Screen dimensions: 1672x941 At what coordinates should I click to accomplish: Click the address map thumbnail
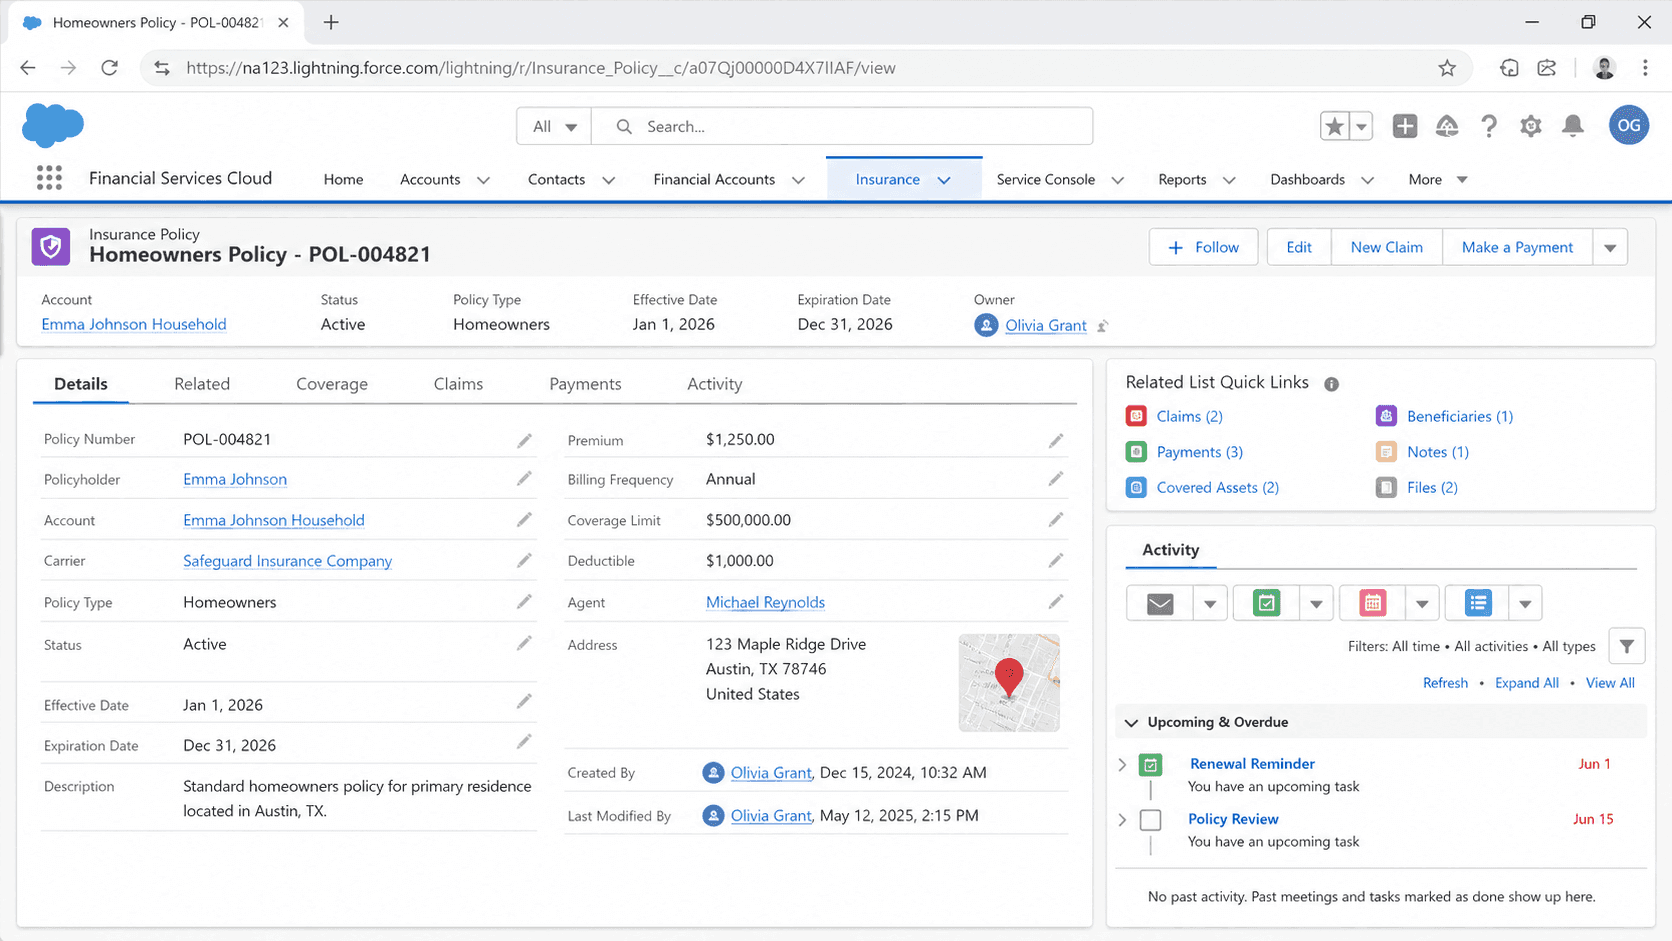point(1009,683)
